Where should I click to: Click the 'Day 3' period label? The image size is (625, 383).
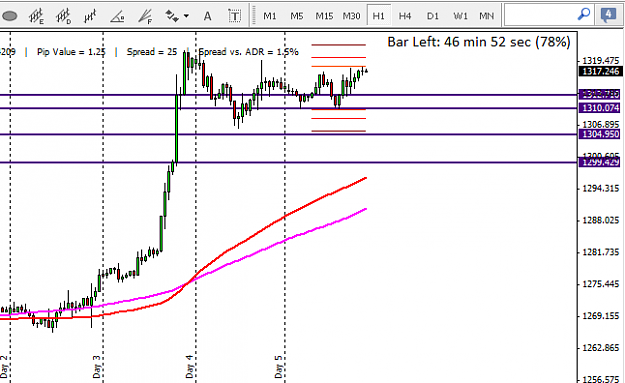pos(97,367)
